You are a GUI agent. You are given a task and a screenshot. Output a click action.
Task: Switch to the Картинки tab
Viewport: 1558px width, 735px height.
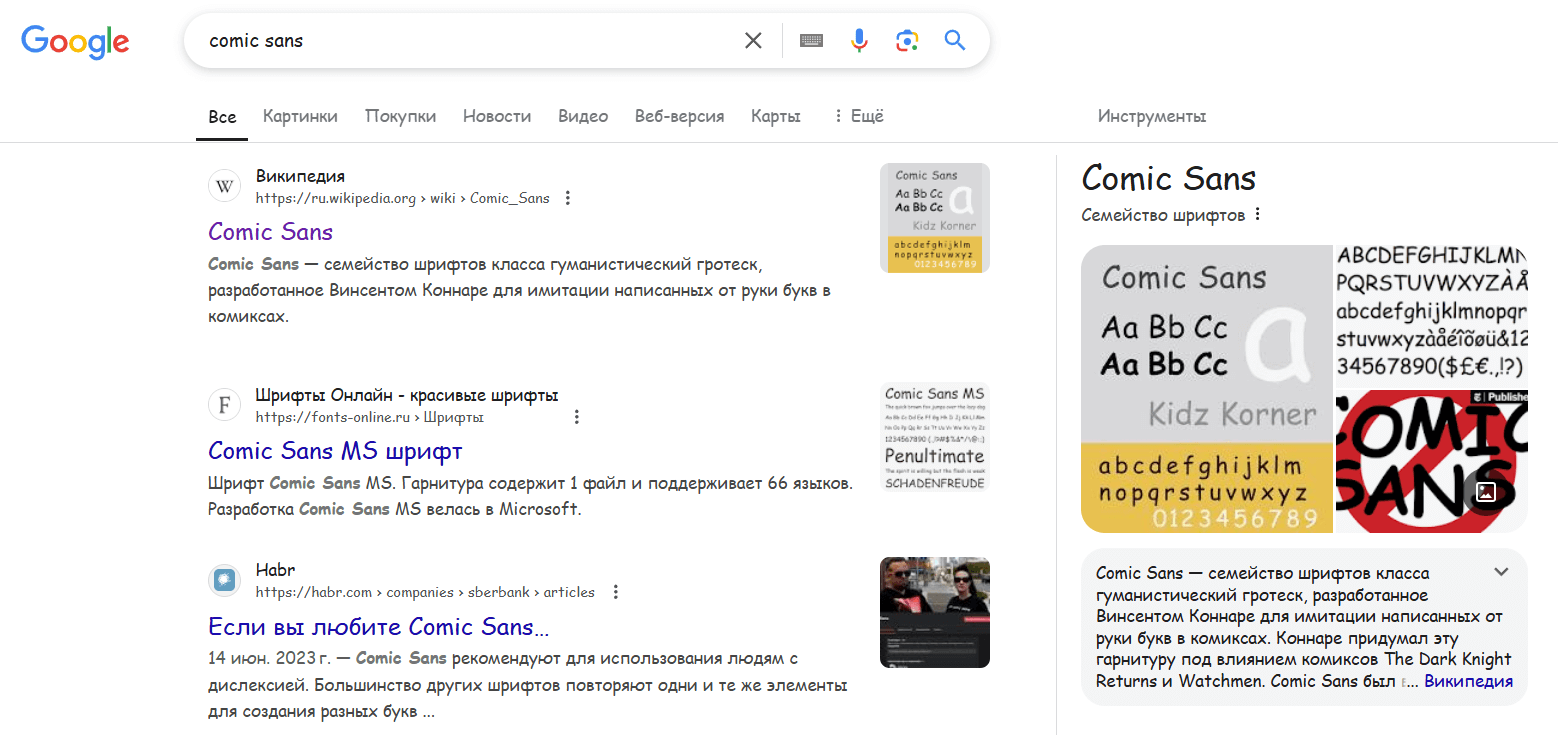pos(300,116)
